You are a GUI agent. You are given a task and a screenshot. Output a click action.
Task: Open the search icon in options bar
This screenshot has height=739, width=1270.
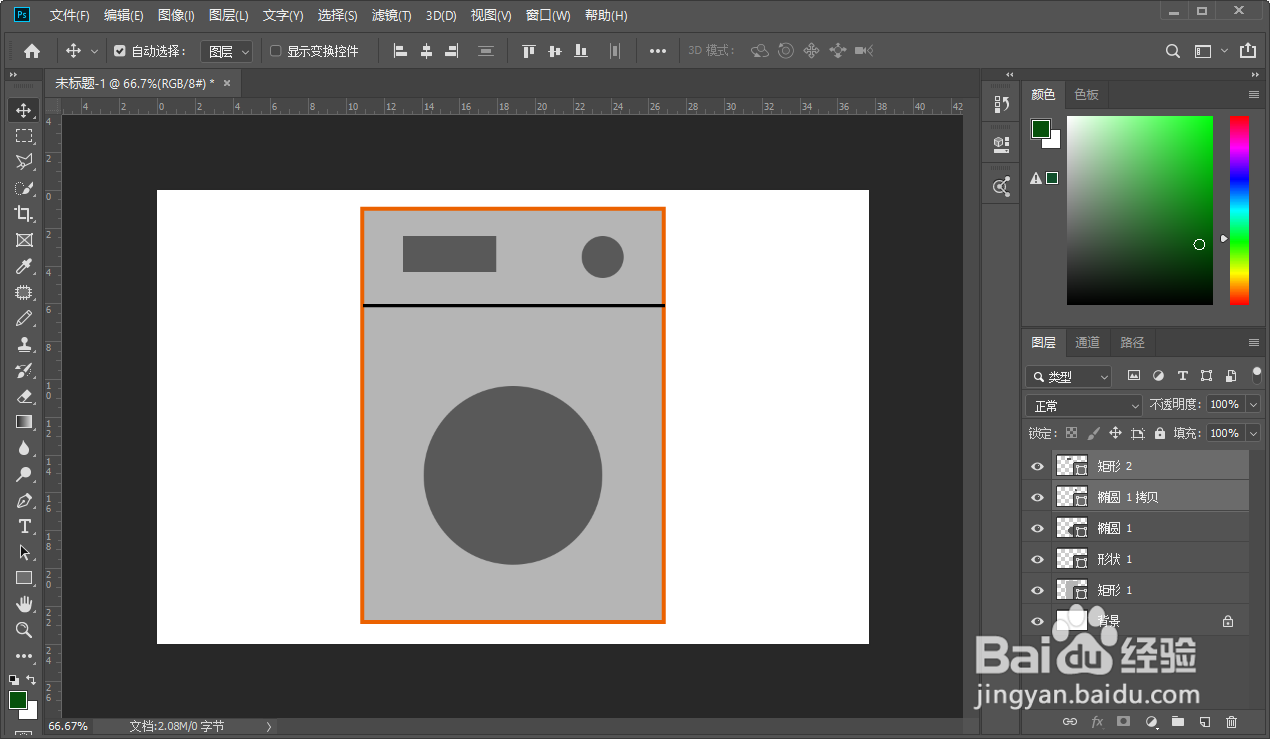coord(1174,51)
